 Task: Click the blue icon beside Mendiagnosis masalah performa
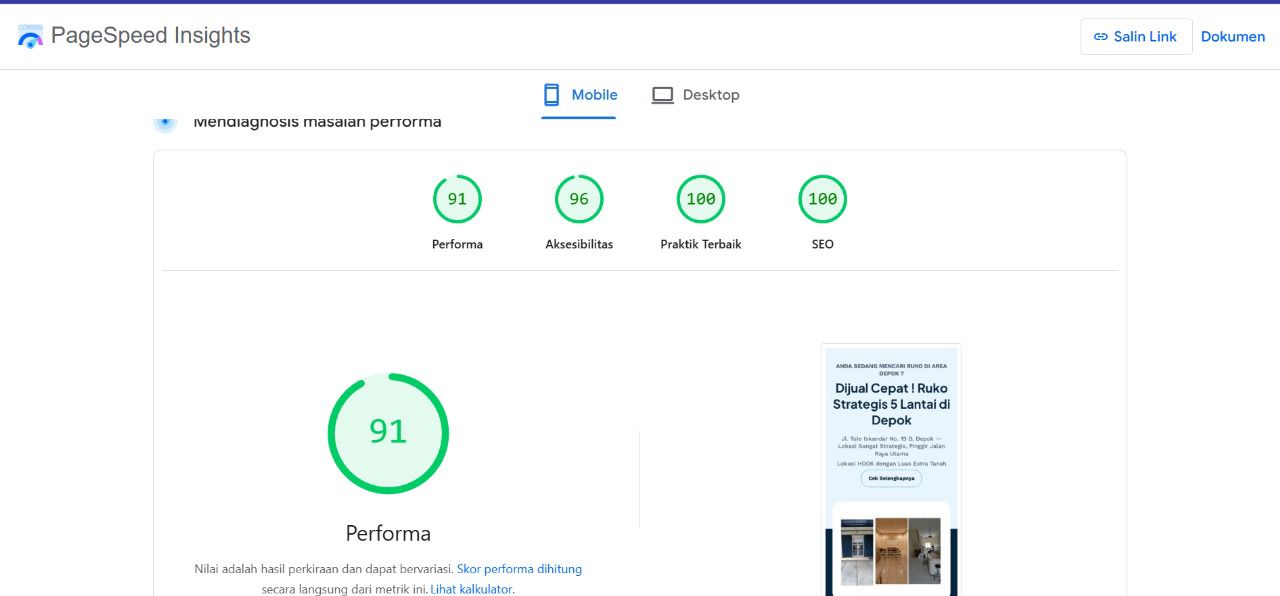[165, 122]
